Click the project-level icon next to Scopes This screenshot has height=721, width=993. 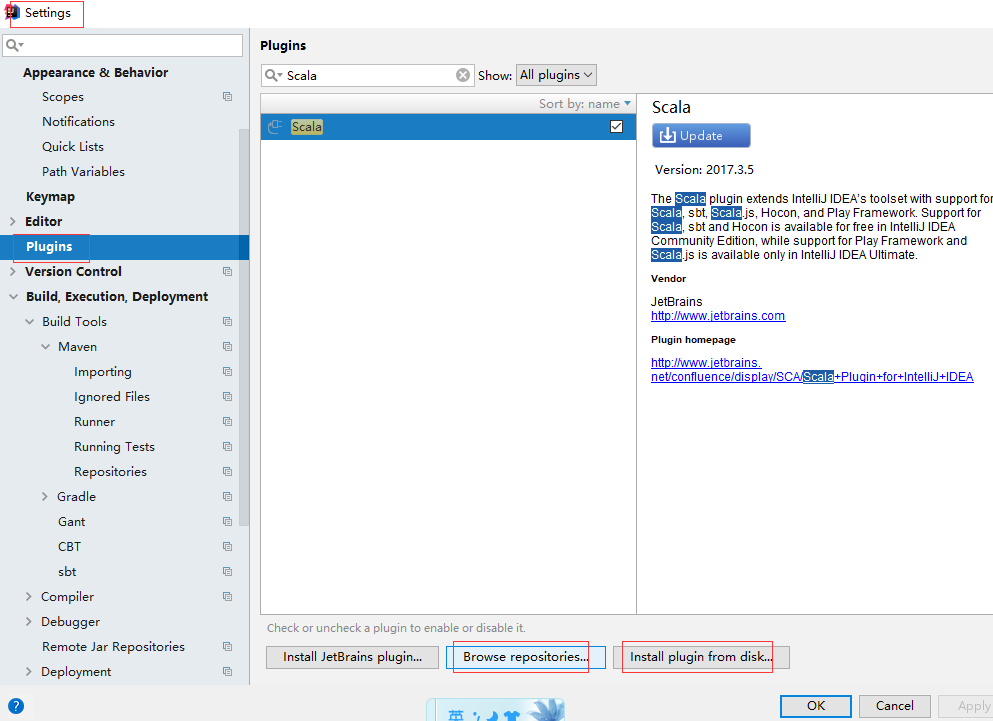click(227, 97)
